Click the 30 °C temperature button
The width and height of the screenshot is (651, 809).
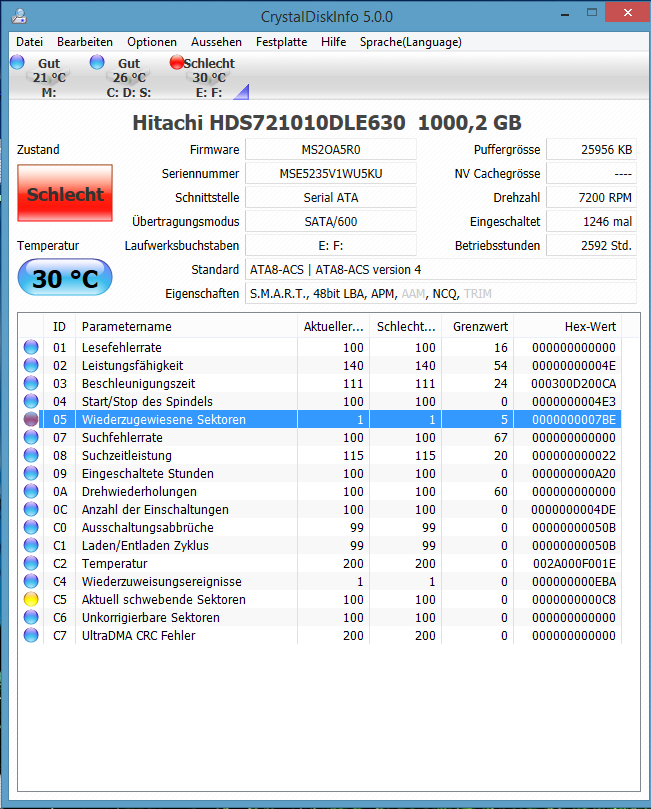click(65, 278)
